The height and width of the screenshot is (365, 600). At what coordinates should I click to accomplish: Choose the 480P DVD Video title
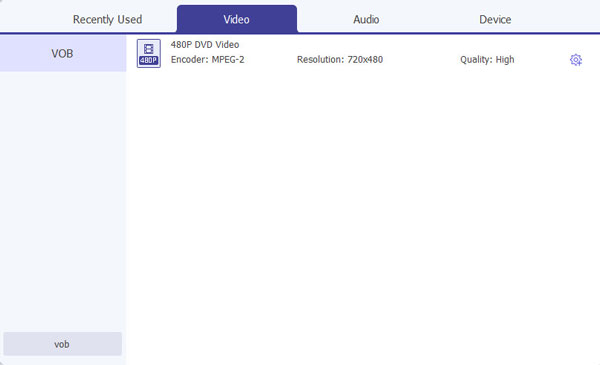pos(205,45)
